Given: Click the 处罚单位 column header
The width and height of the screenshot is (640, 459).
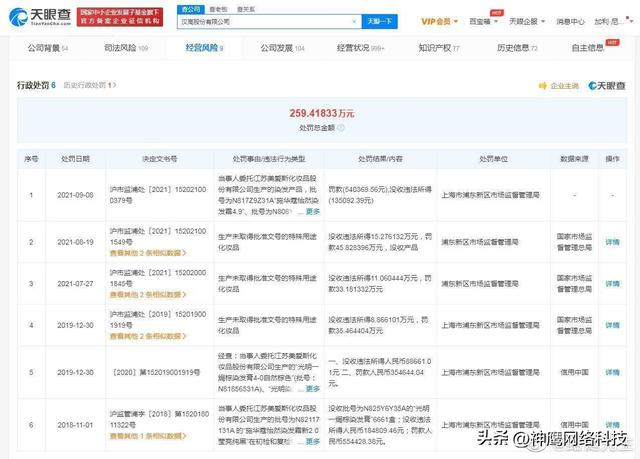Looking at the screenshot, I should tap(493, 159).
